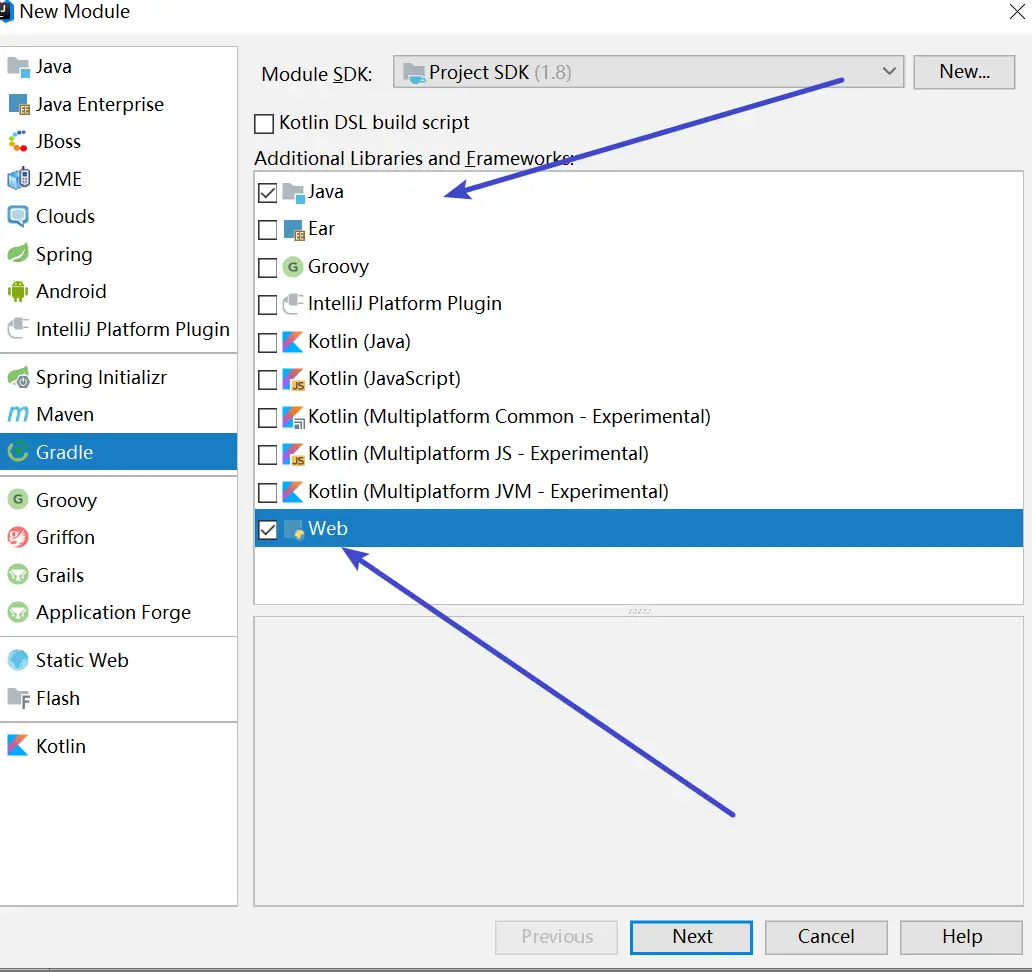The image size is (1032, 972).
Task: Click the Web framework icon in list
Action: (294, 529)
